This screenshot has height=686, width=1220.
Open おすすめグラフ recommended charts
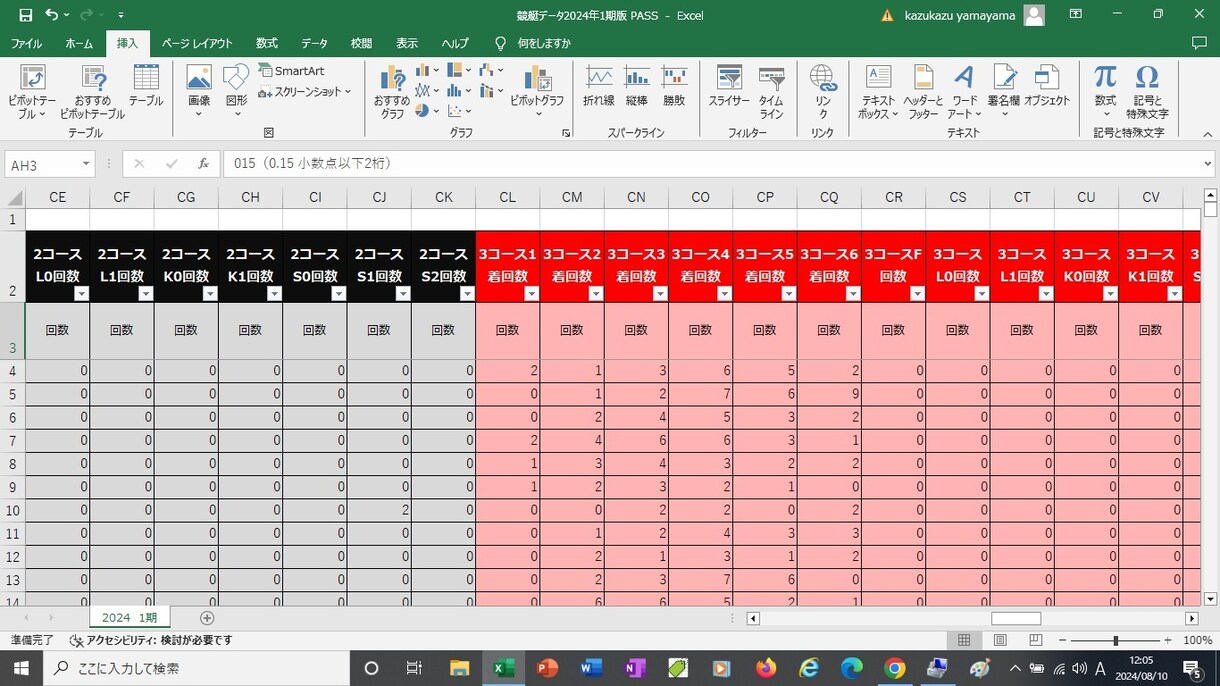click(392, 92)
